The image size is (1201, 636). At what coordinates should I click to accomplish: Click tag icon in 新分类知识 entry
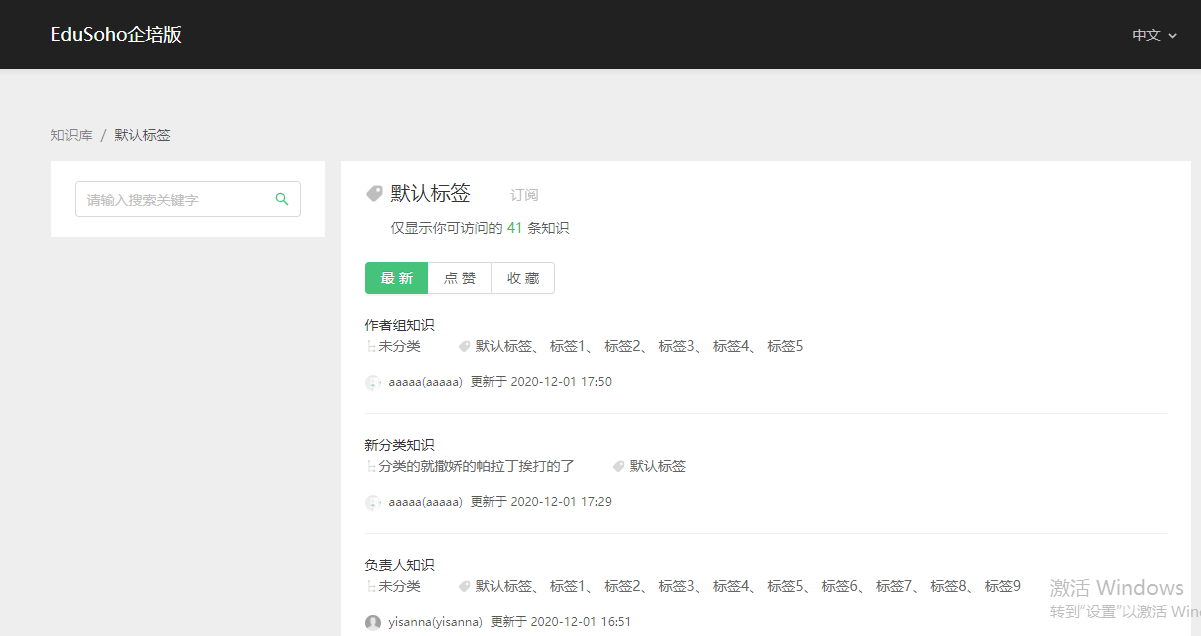618,466
